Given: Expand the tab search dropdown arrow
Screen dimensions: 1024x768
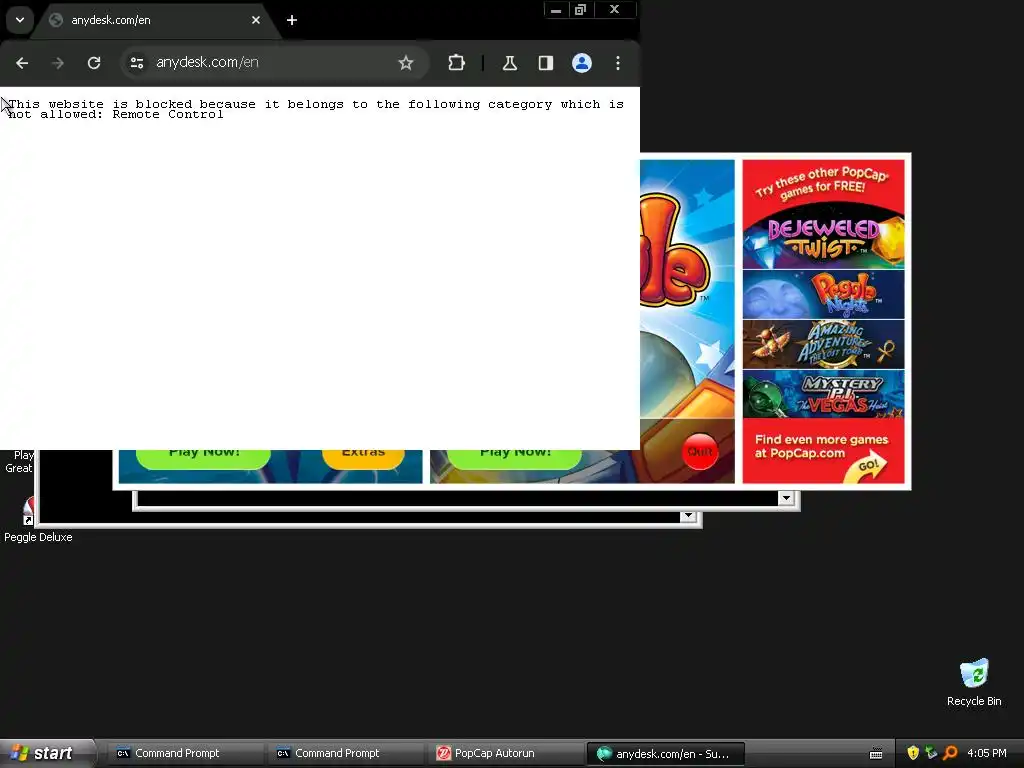Looking at the screenshot, I should point(20,20).
